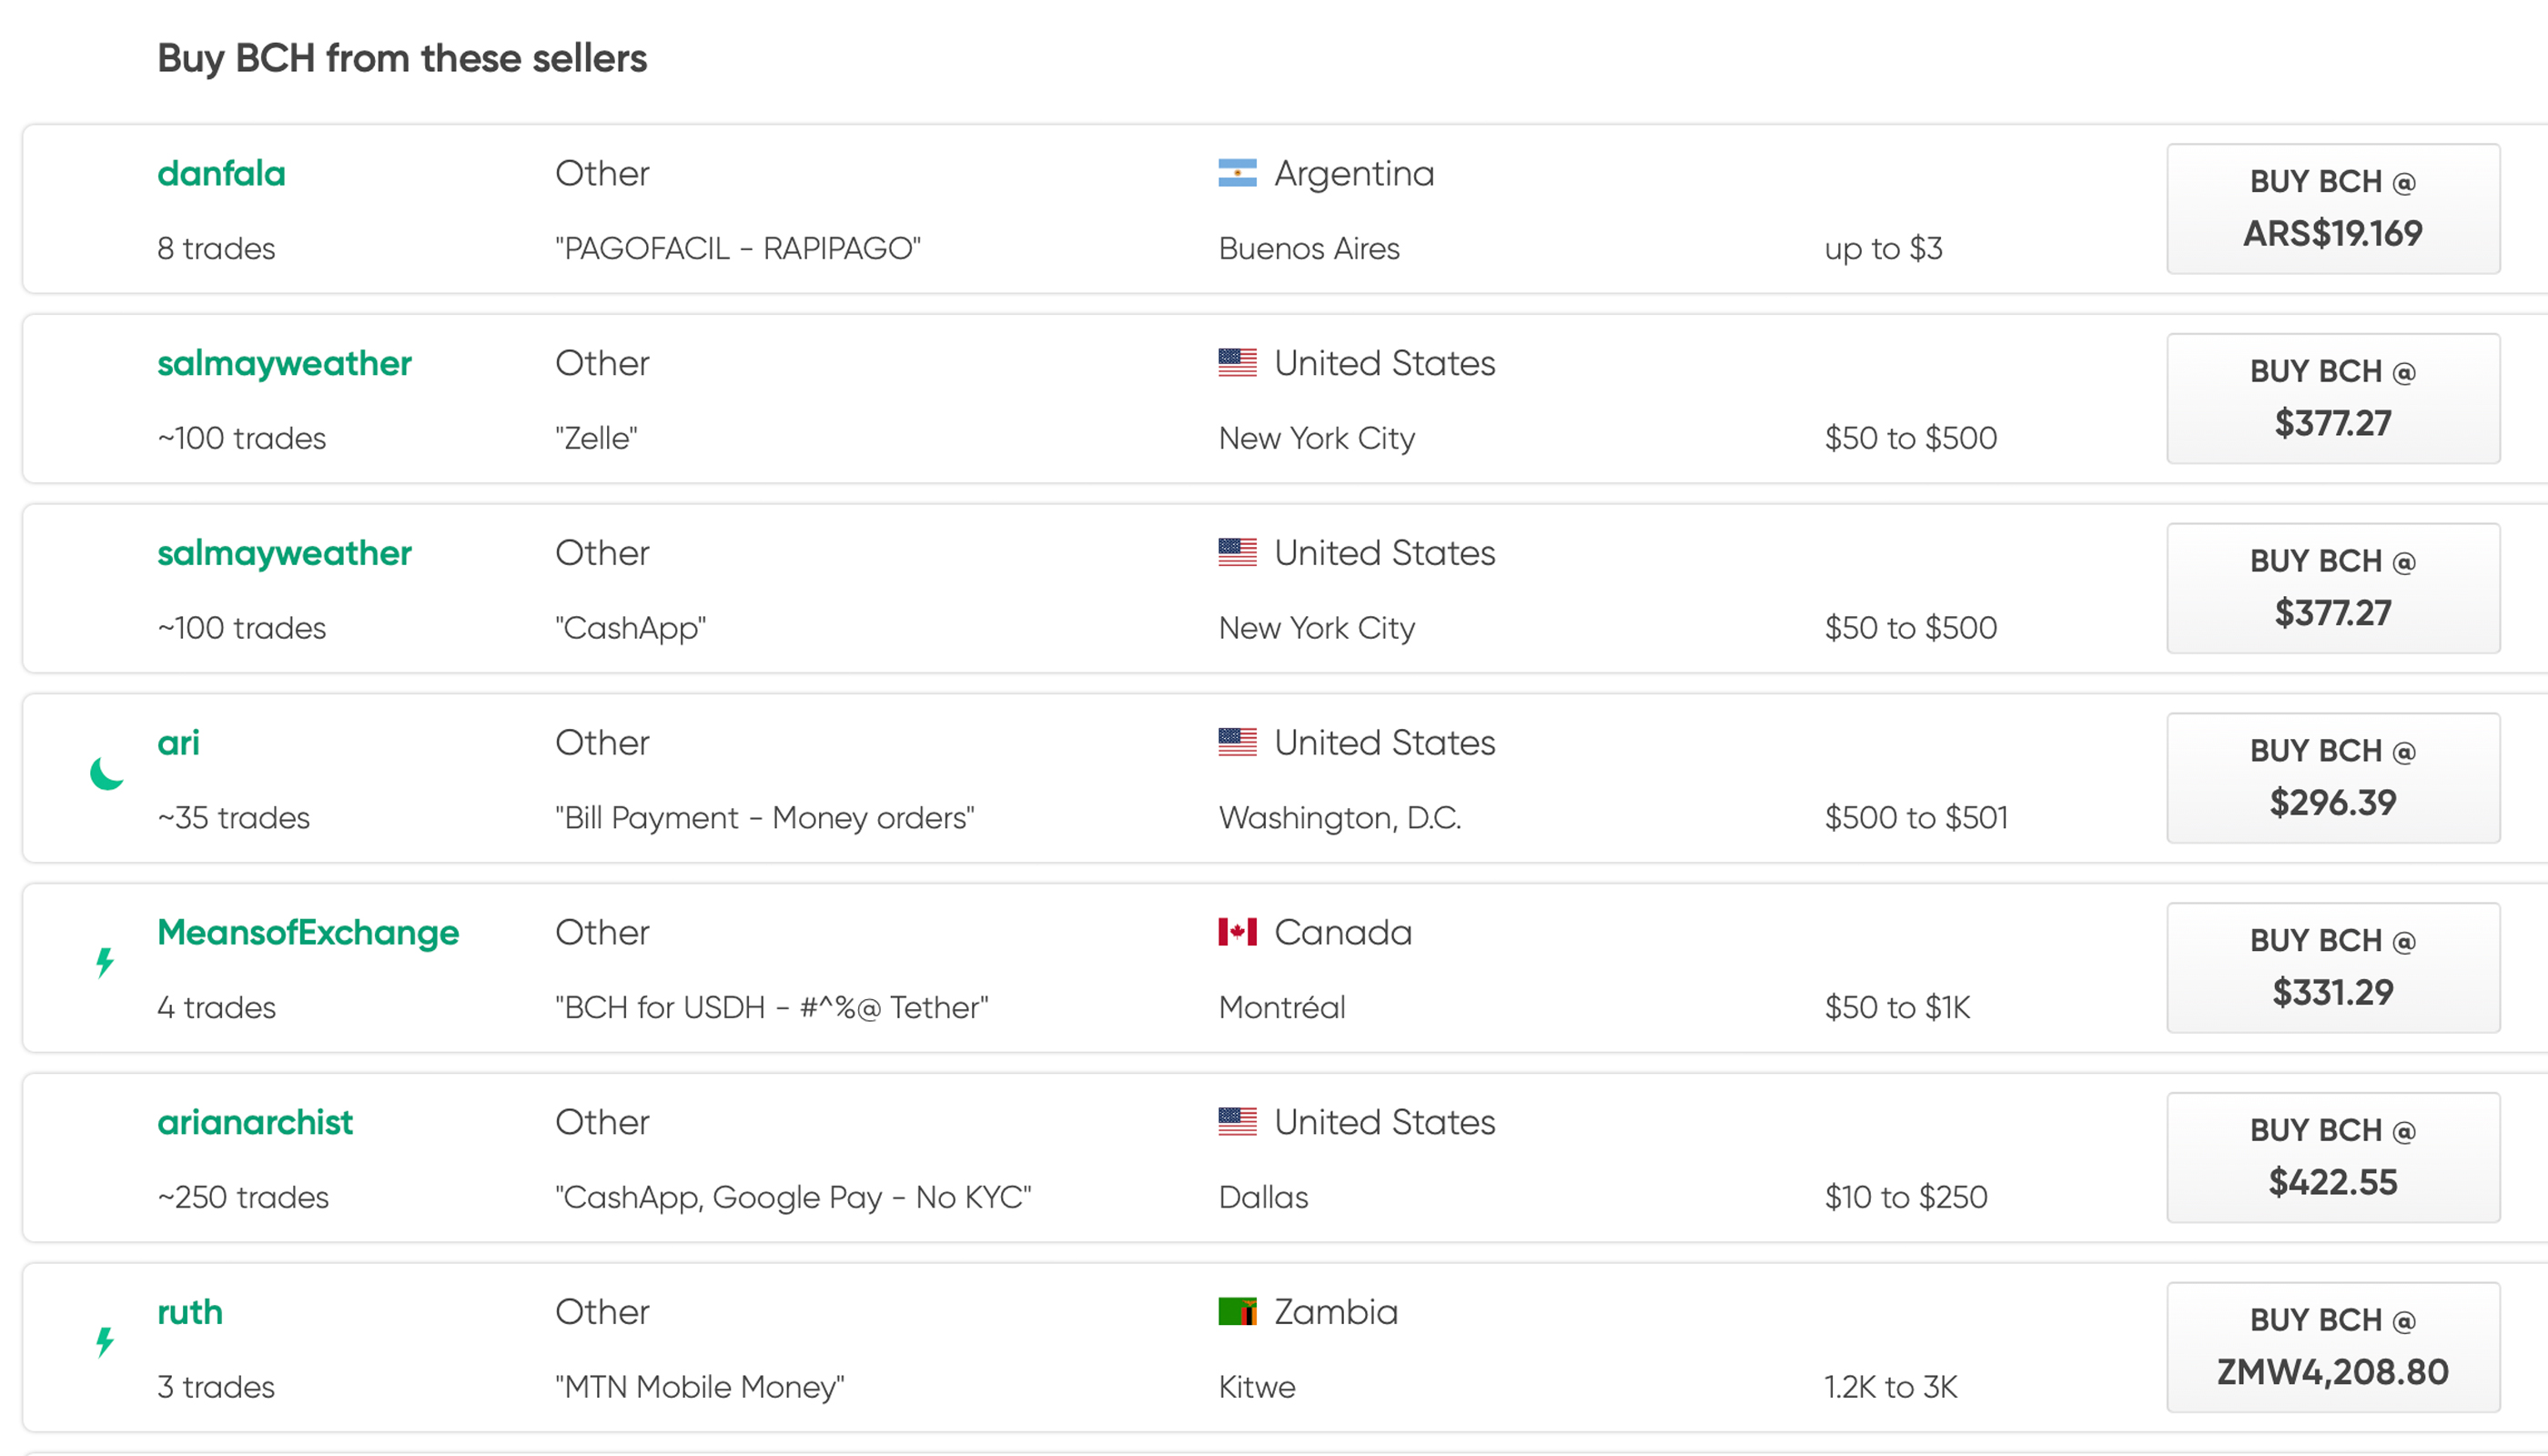Viewport: 2548px width, 1456px height.
Task: Open ruth's seller profile
Action: [x=190, y=1311]
